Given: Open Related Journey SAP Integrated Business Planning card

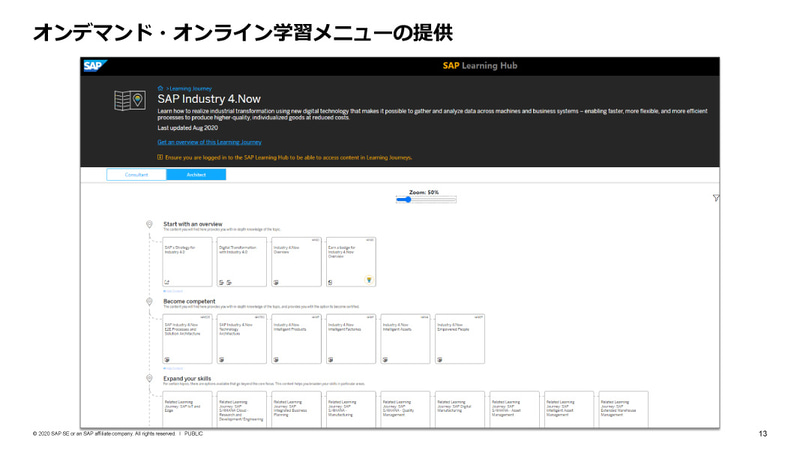Looking at the screenshot, I should click(296, 409).
